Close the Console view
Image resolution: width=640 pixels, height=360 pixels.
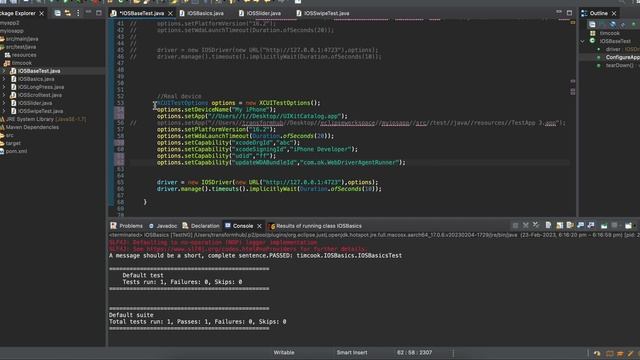(259, 226)
